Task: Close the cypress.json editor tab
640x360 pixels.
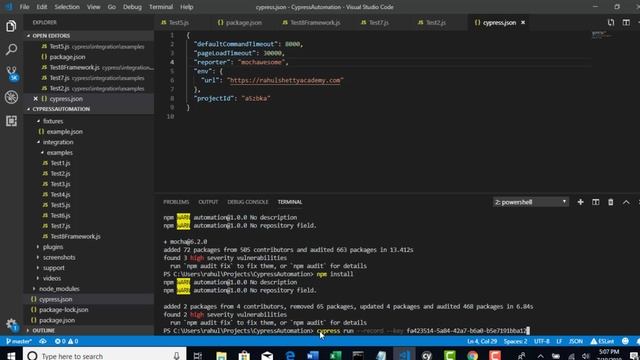Action: coord(523,22)
